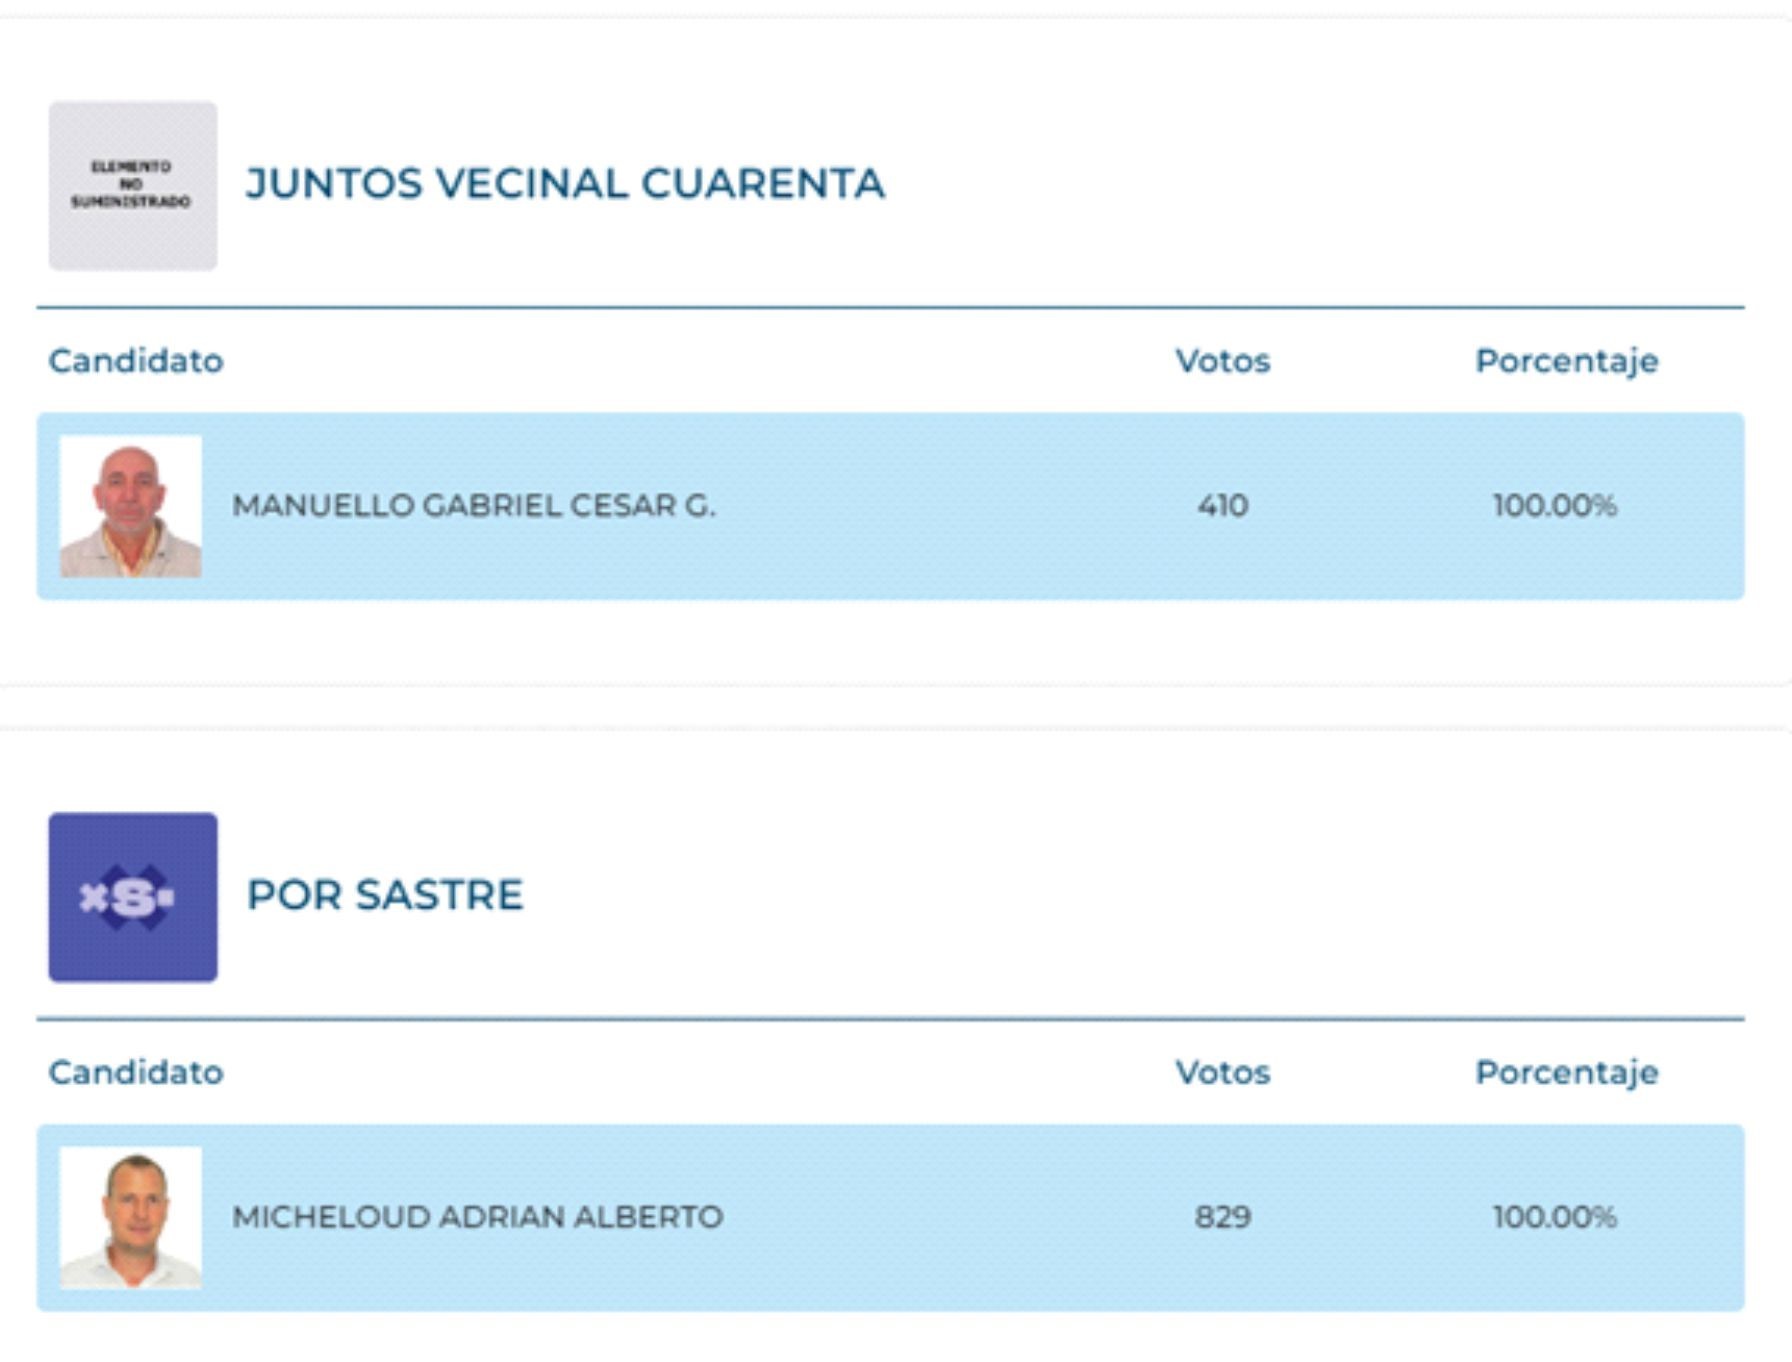Click the Por Sastre party logo
This screenshot has width=1792, height=1362.
click(x=132, y=896)
